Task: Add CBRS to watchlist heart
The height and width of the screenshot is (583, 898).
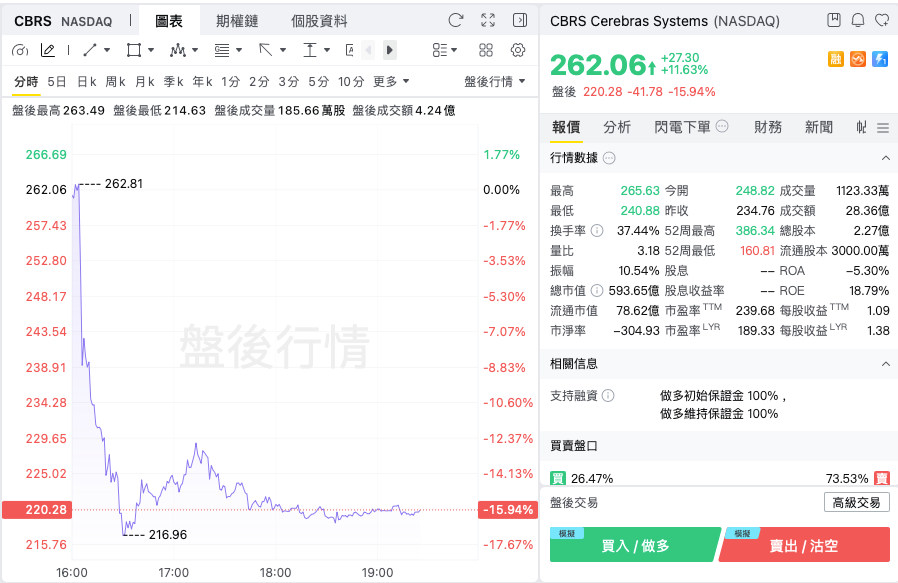Action: (882, 21)
